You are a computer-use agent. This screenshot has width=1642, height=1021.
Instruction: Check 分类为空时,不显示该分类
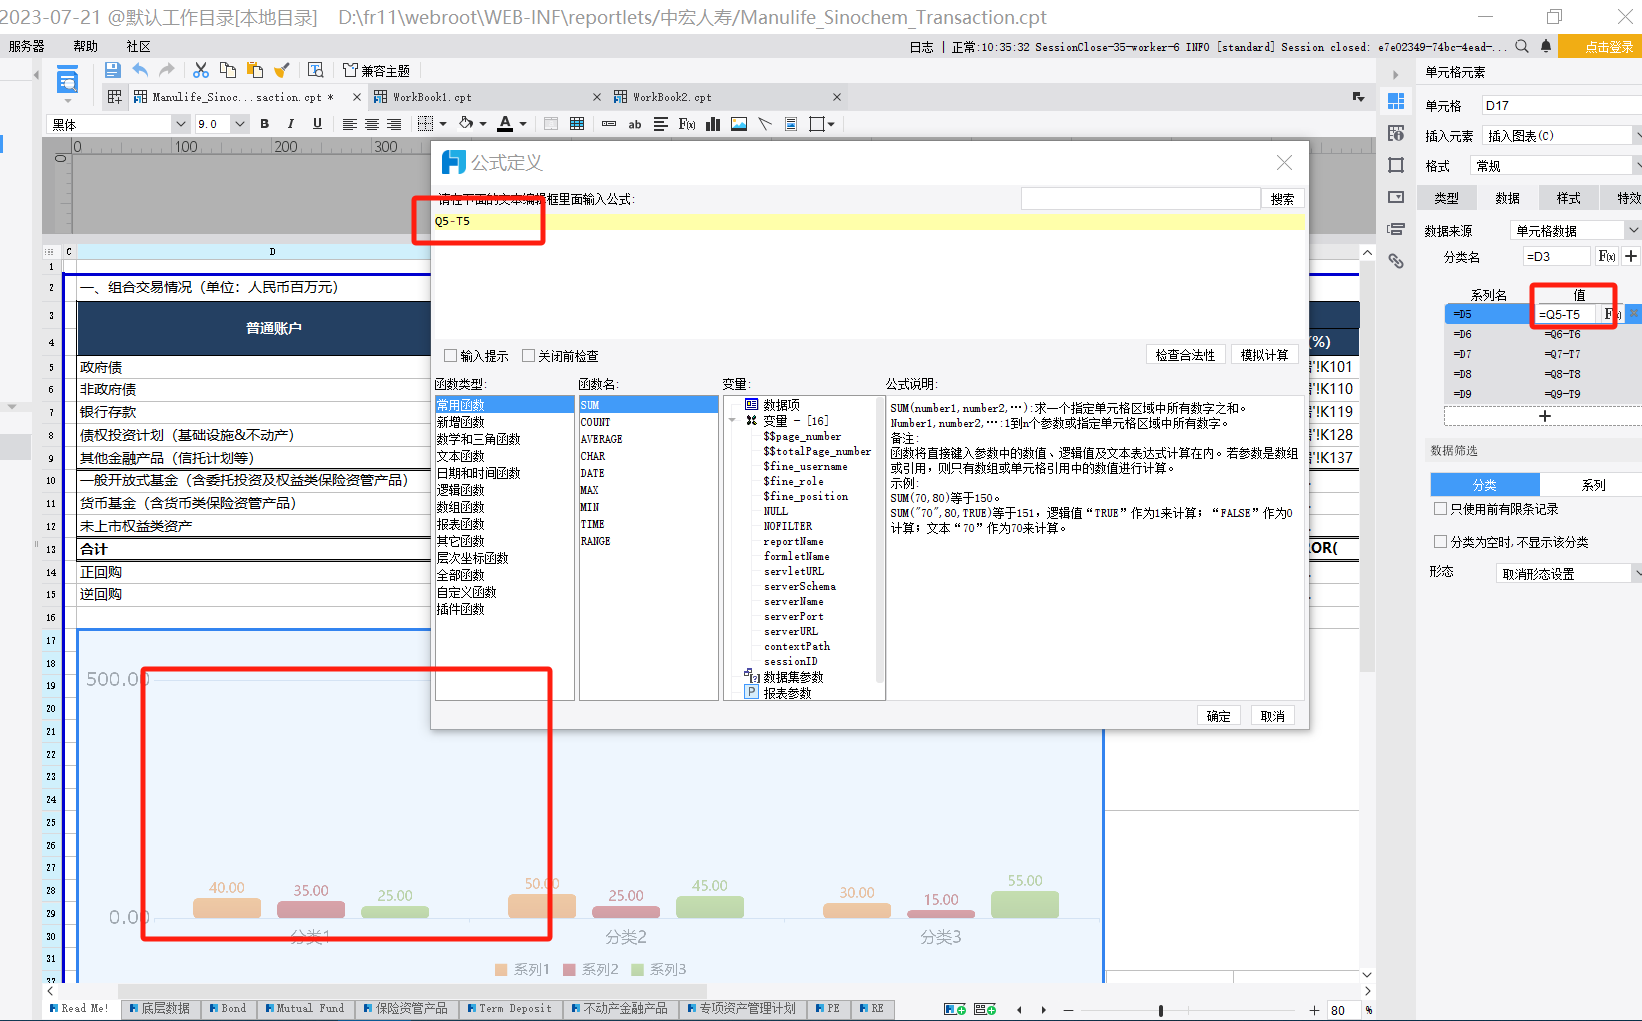coord(1441,542)
